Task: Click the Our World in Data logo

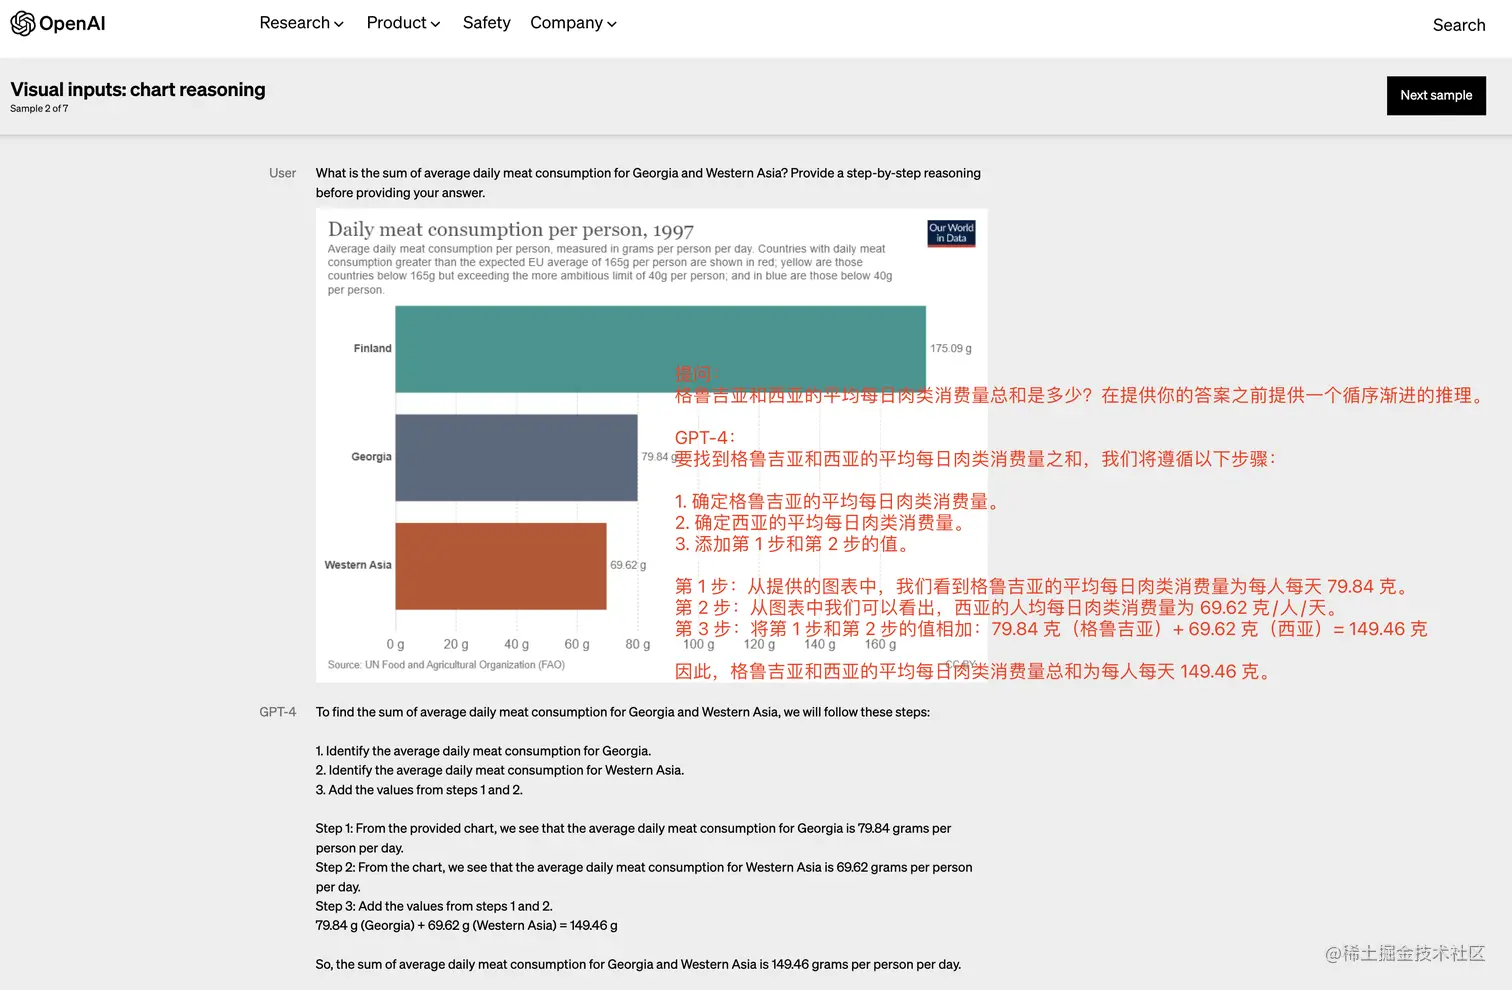Action: coord(950,233)
